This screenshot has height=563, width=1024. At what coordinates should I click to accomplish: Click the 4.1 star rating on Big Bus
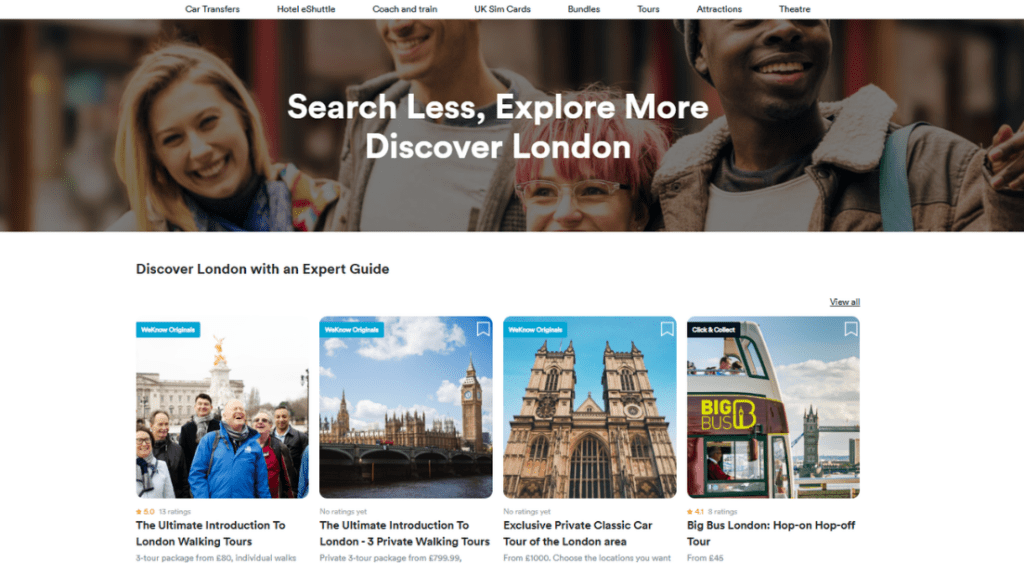(x=696, y=511)
